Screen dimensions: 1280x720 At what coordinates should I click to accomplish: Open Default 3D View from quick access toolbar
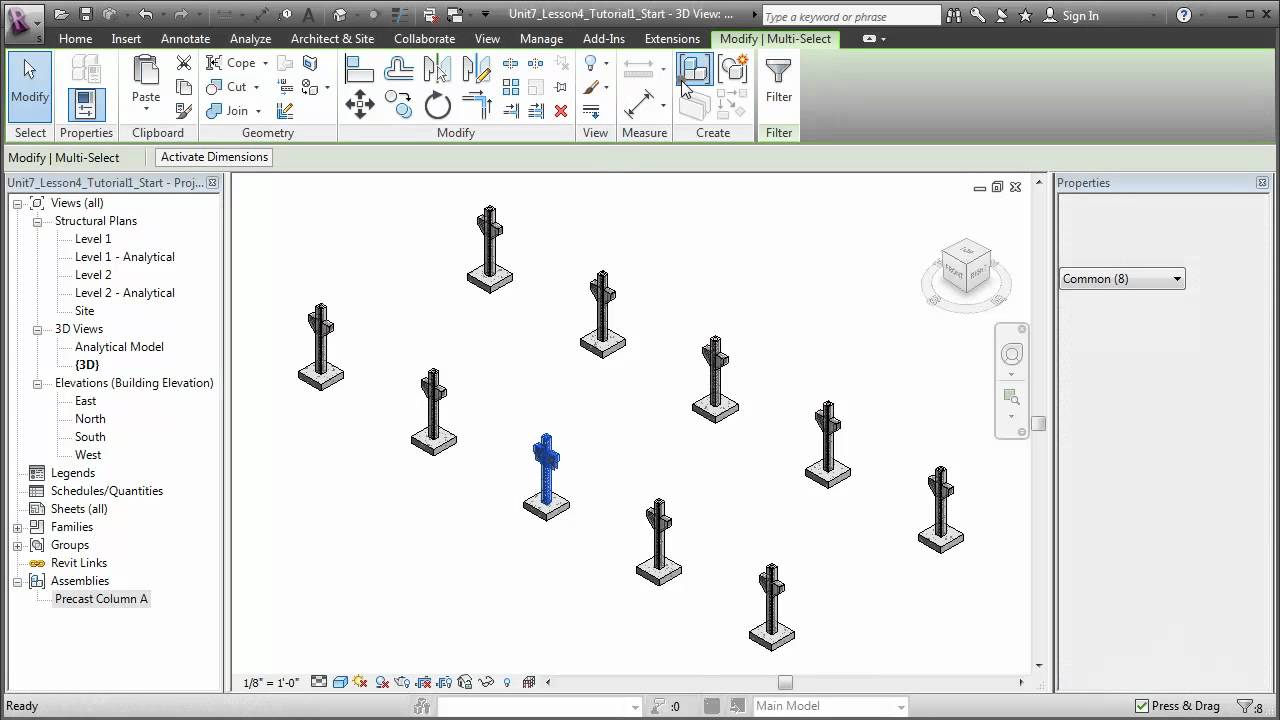pyautogui.click(x=339, y=14)
